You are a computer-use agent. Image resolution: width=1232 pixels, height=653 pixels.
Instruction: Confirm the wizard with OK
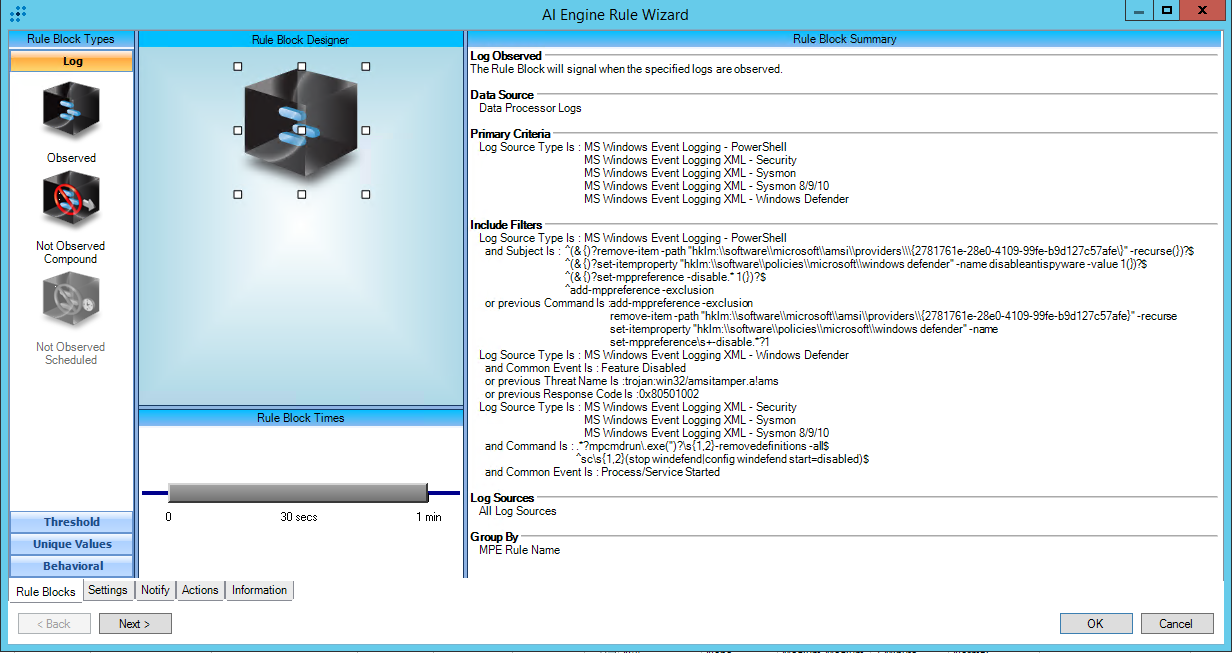pos(1095,624)
